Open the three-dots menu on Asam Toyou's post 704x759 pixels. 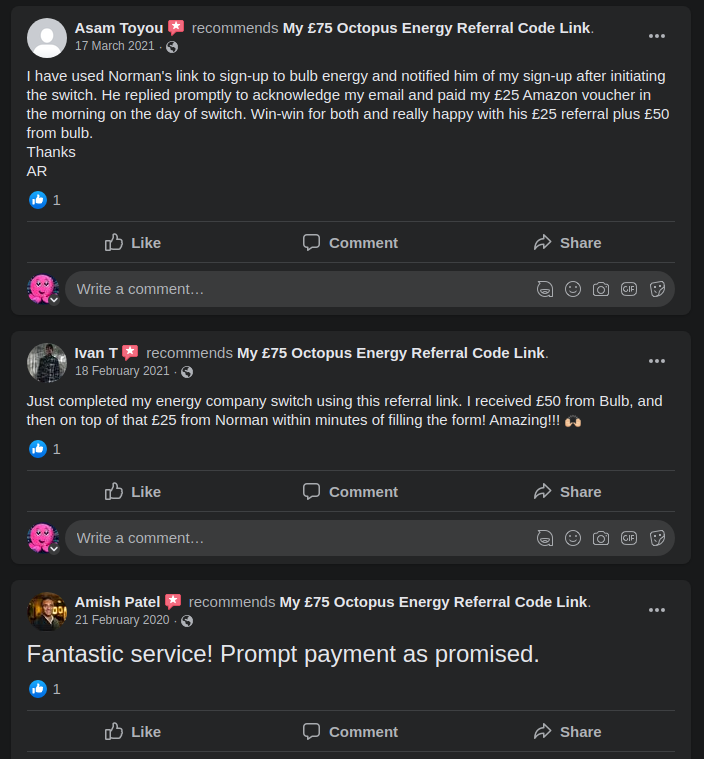pyautogui.click(x=657, y=36)
